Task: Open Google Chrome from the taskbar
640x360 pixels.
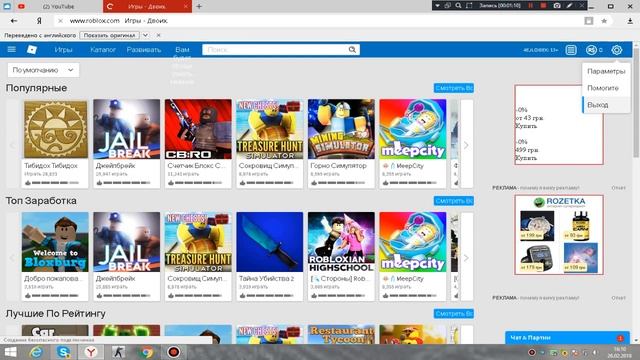Action: 147,352
